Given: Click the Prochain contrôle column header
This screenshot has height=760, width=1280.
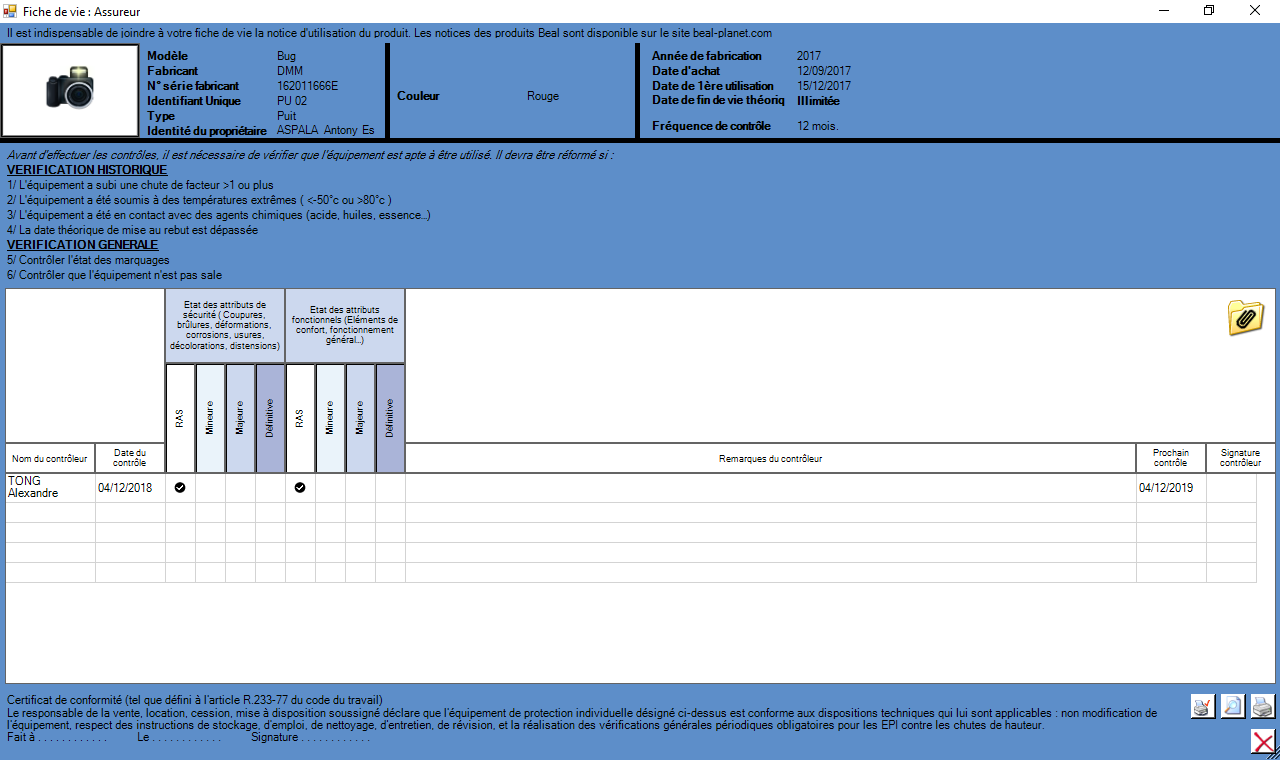Looking at the screenshot, I should (1170, 458).
